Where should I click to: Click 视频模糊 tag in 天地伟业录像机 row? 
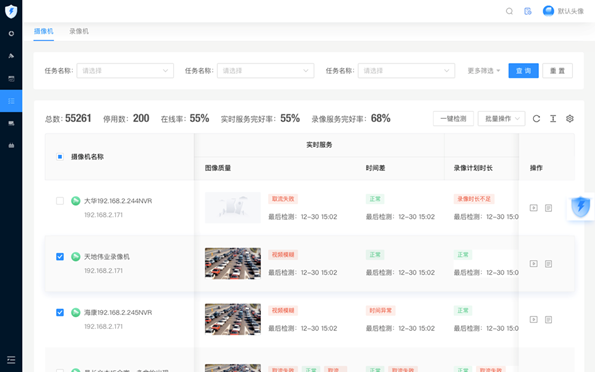coord(283,255)
